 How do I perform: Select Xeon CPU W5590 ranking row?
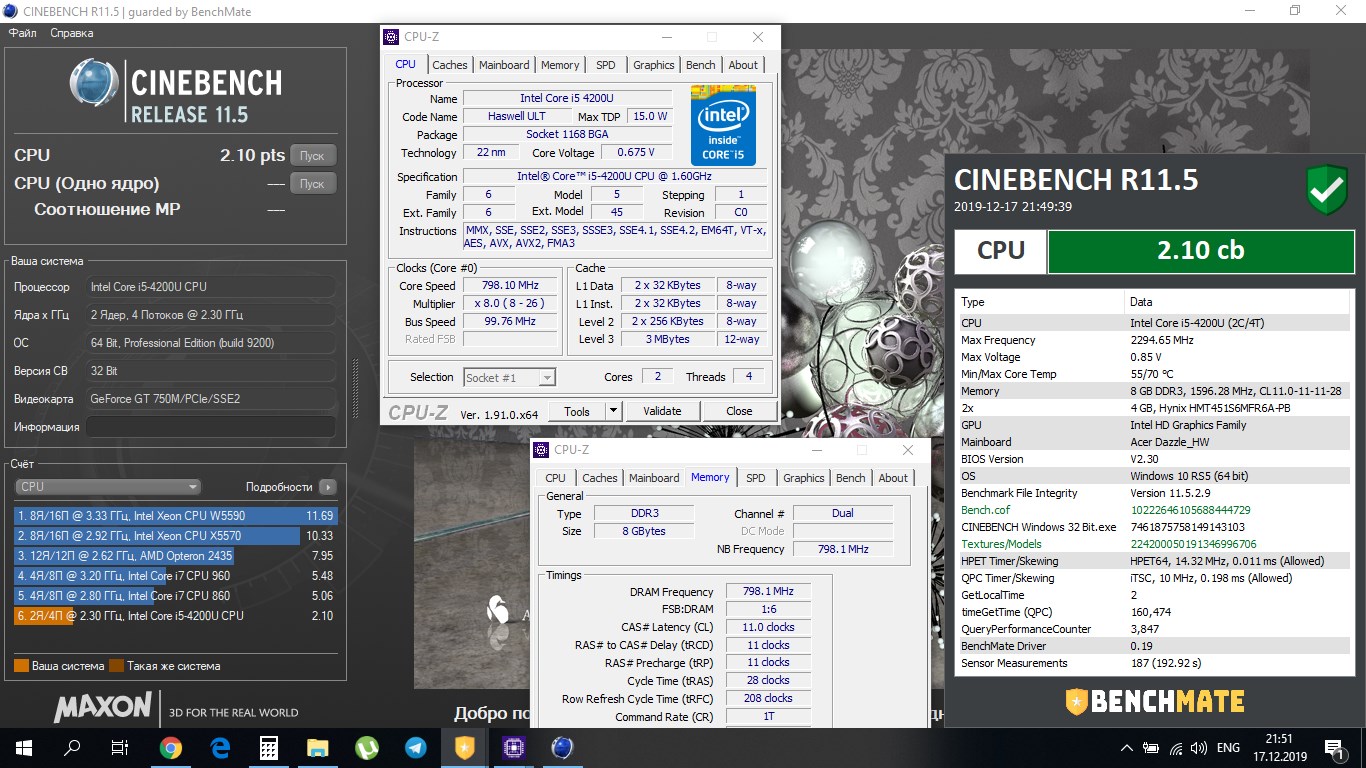pyautogui.click(x=176, y=516)
